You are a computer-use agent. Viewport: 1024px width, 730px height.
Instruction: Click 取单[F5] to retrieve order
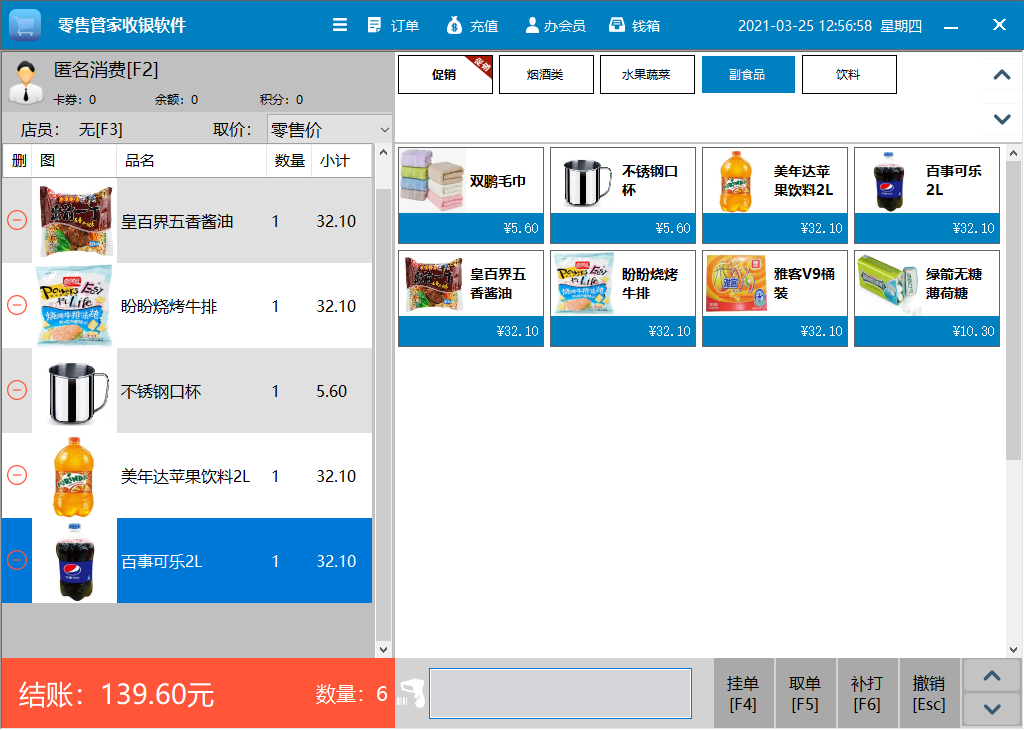805,693
